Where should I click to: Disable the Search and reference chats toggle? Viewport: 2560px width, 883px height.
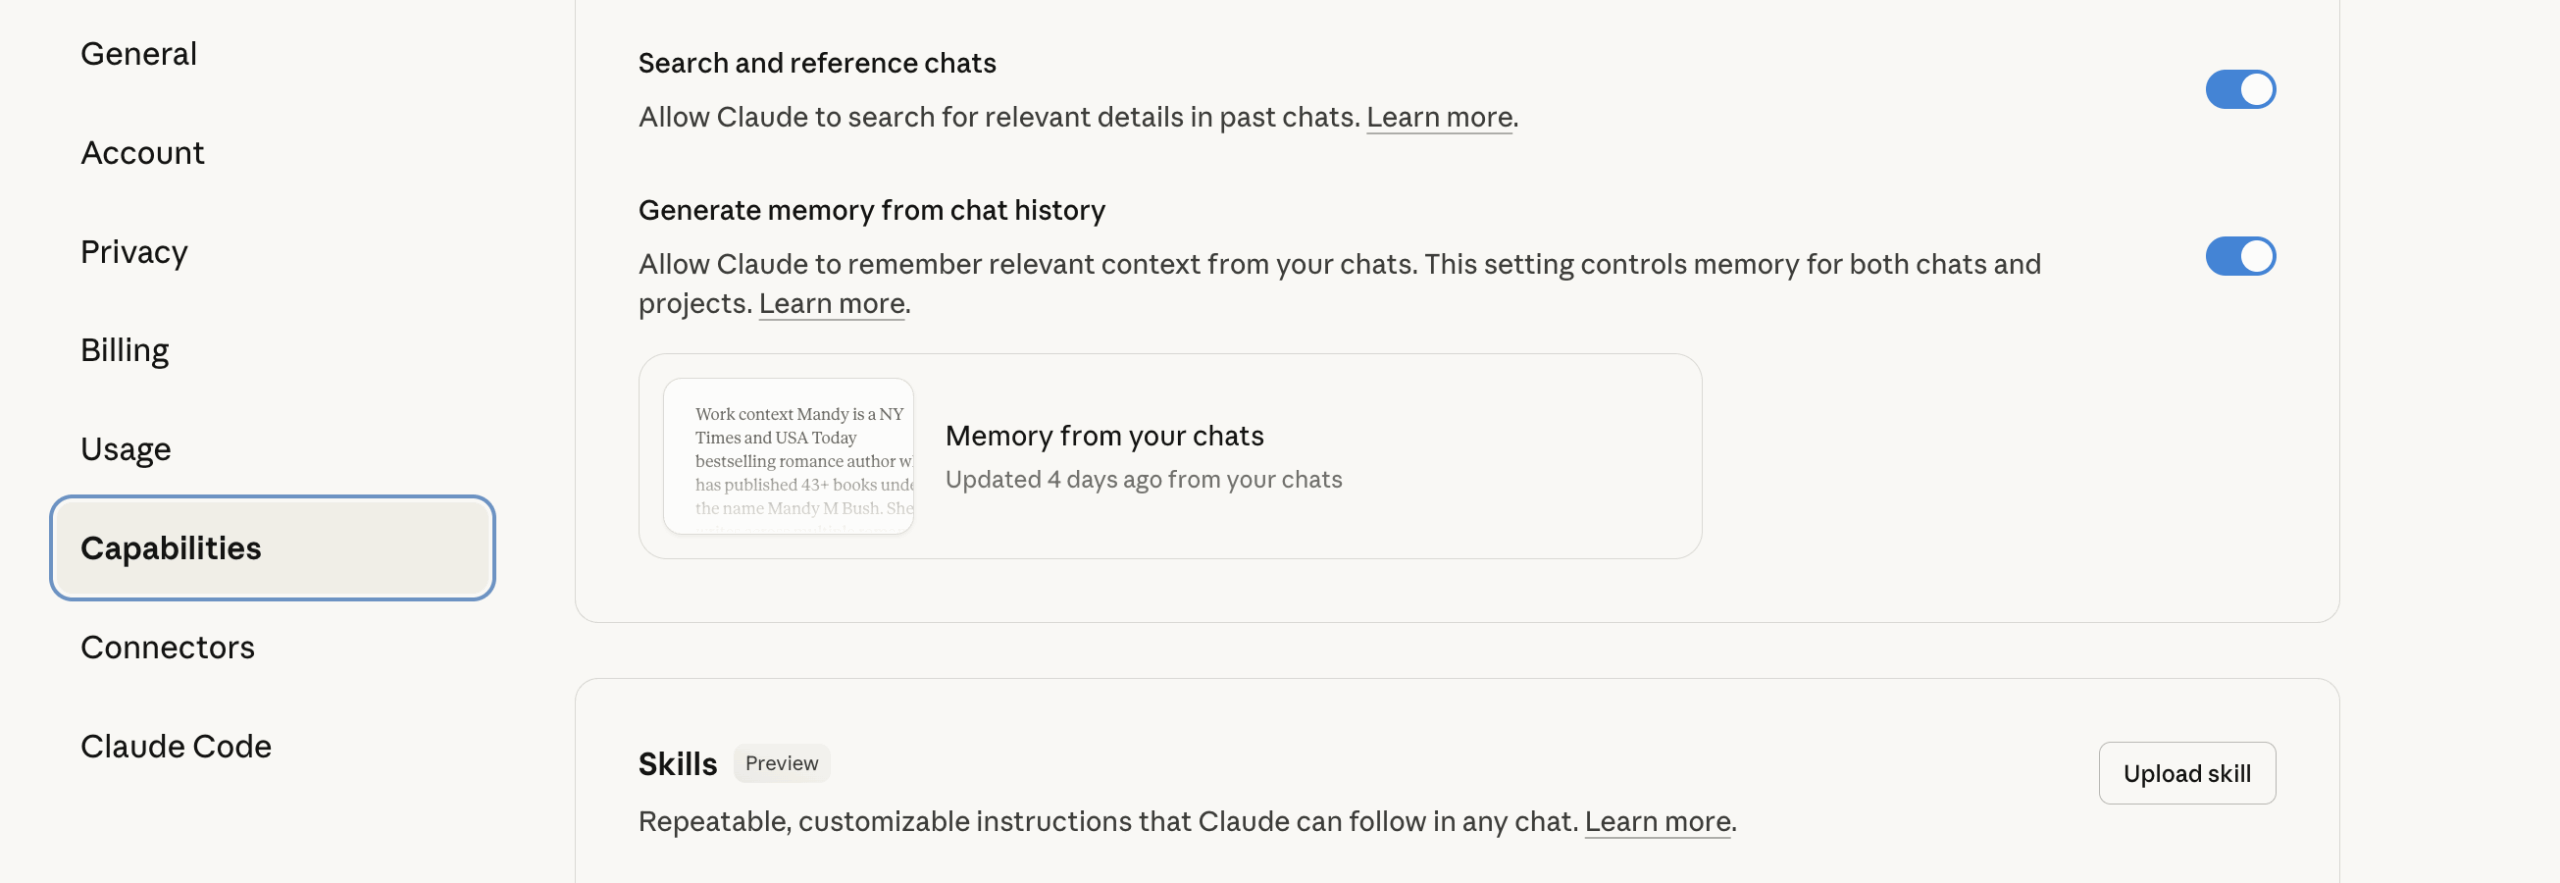click(2240, 89)
